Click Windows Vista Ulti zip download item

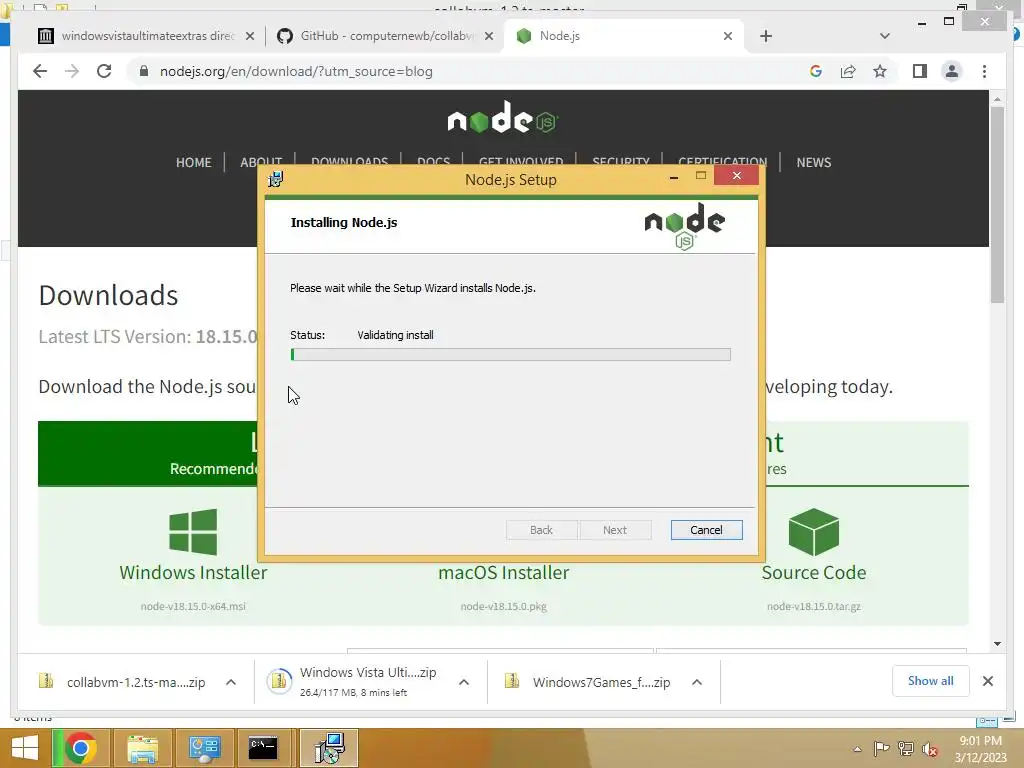(x=353, y=682)
